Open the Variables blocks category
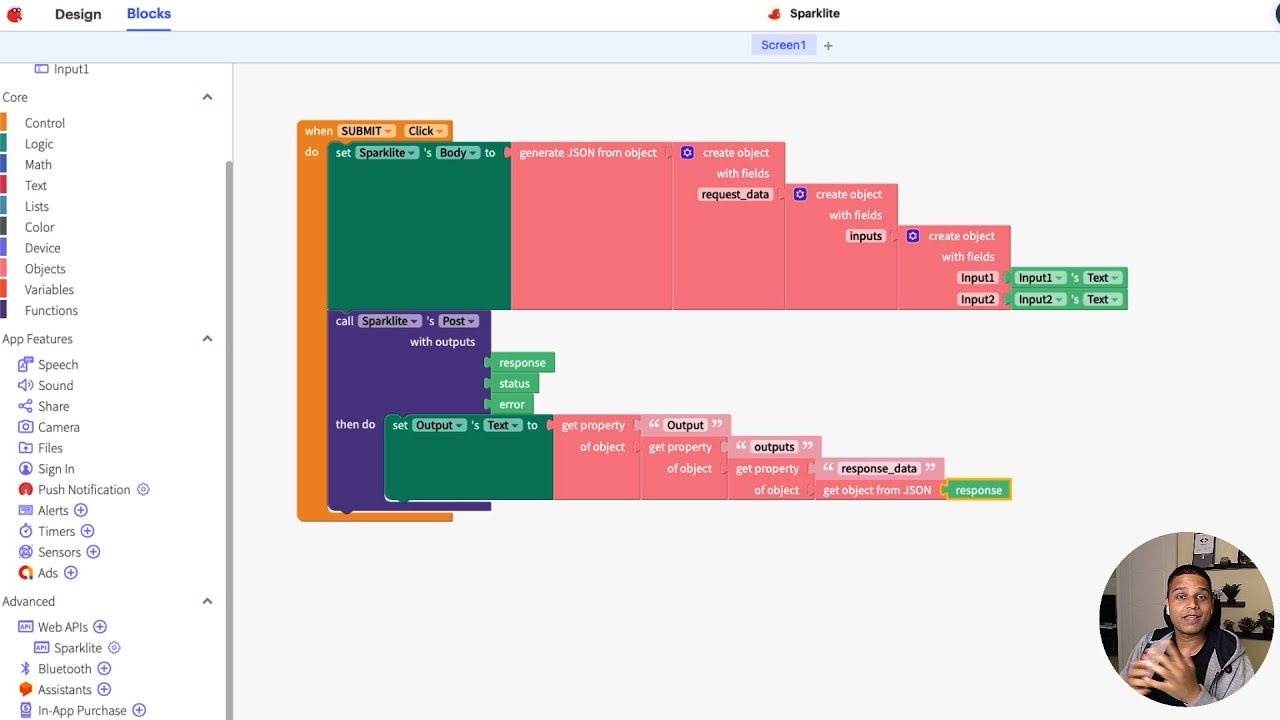Image resolution: width=1280 pixels, height=720 pixels. [49, 290]
